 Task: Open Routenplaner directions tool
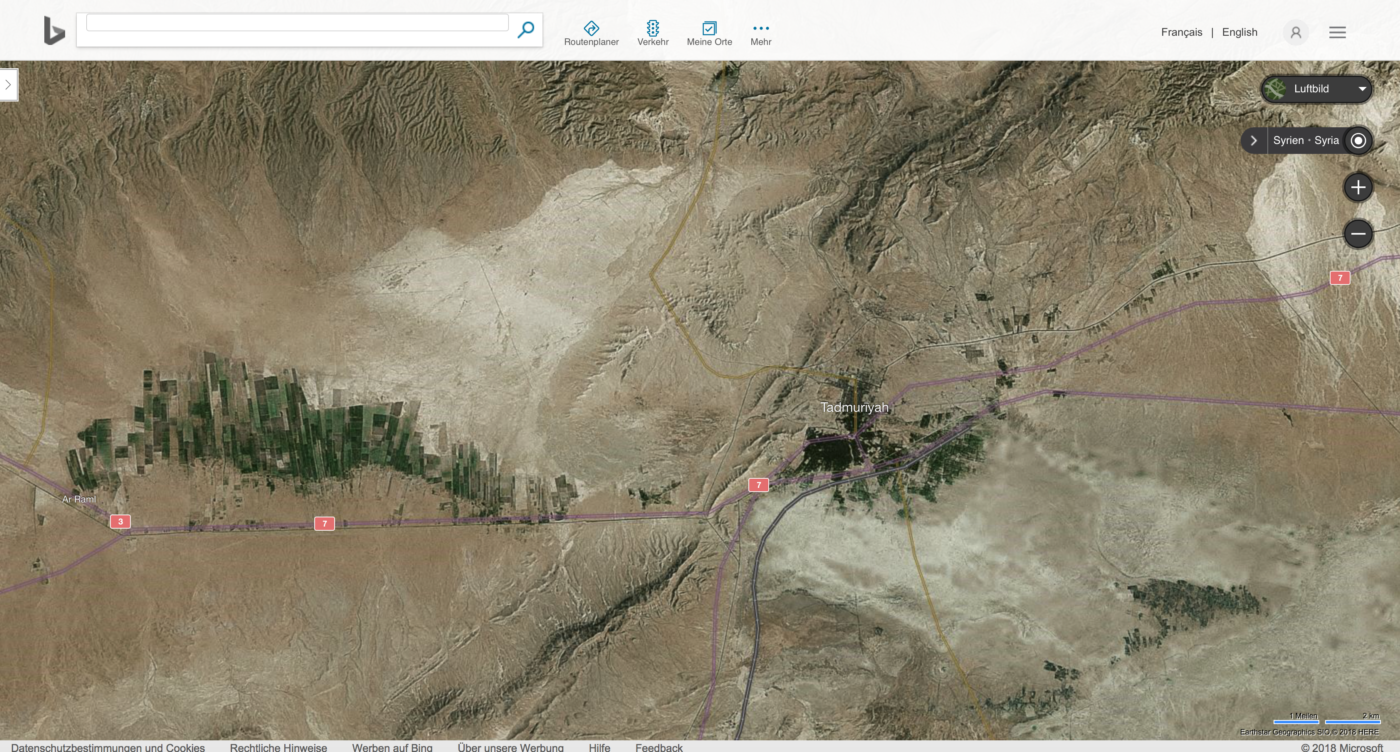(591, 33)
